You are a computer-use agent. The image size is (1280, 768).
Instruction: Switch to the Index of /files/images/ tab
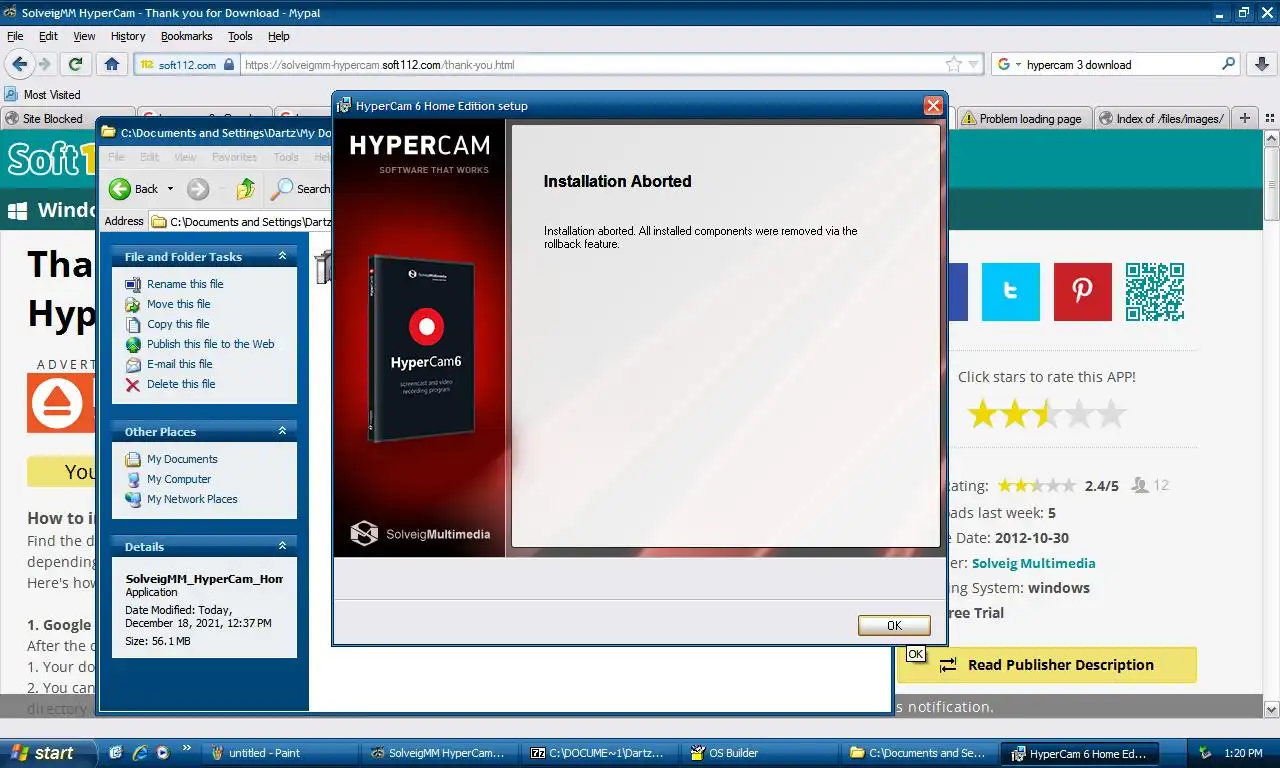coord(1161,118)
